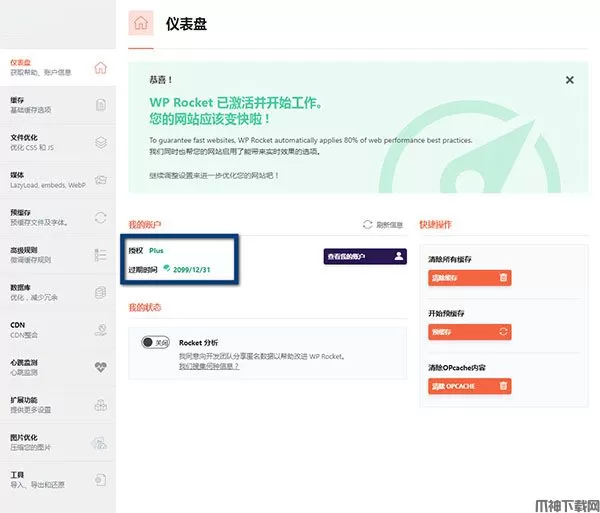Click the 清除OPcache内容 label
This screenshot has height=513, width=600.
[x=457, y=368]
